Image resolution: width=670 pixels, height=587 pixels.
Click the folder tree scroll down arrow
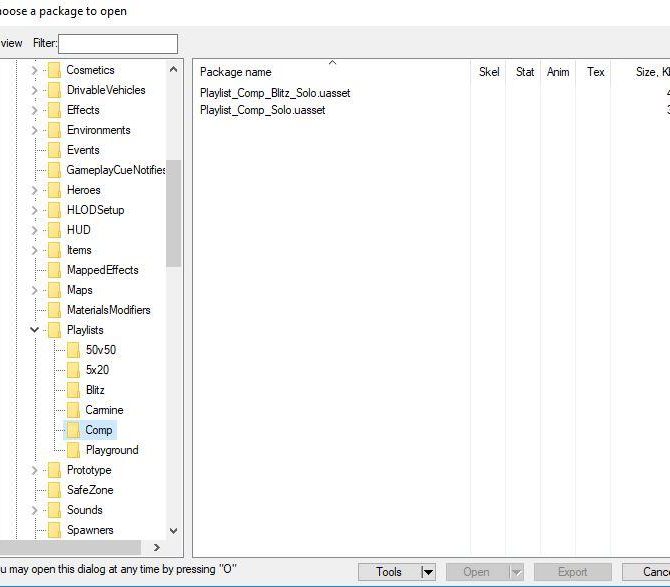pos(174,531)
